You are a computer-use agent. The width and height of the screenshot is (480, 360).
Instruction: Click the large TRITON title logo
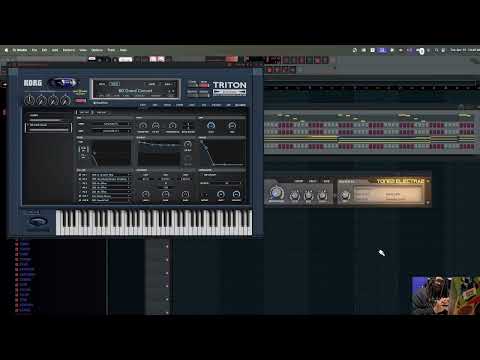pyautogui.click(x=230, y=85)
